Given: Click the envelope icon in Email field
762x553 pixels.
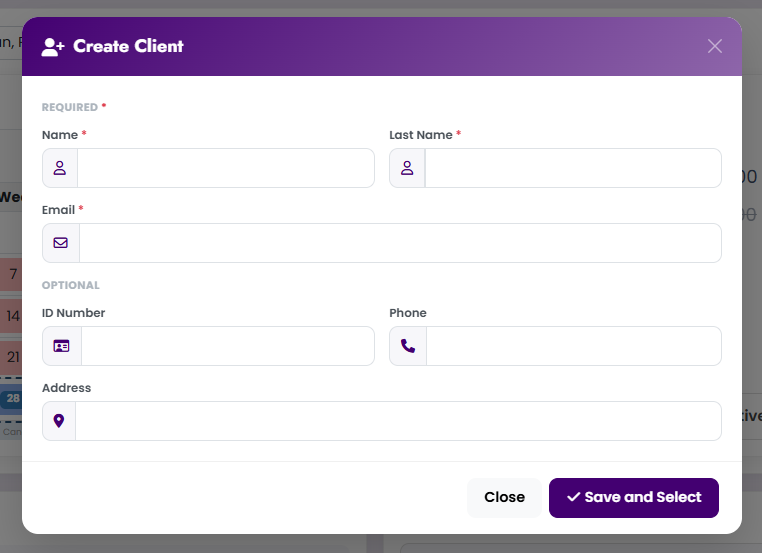Looking at the screenshot, I should 61,243.
